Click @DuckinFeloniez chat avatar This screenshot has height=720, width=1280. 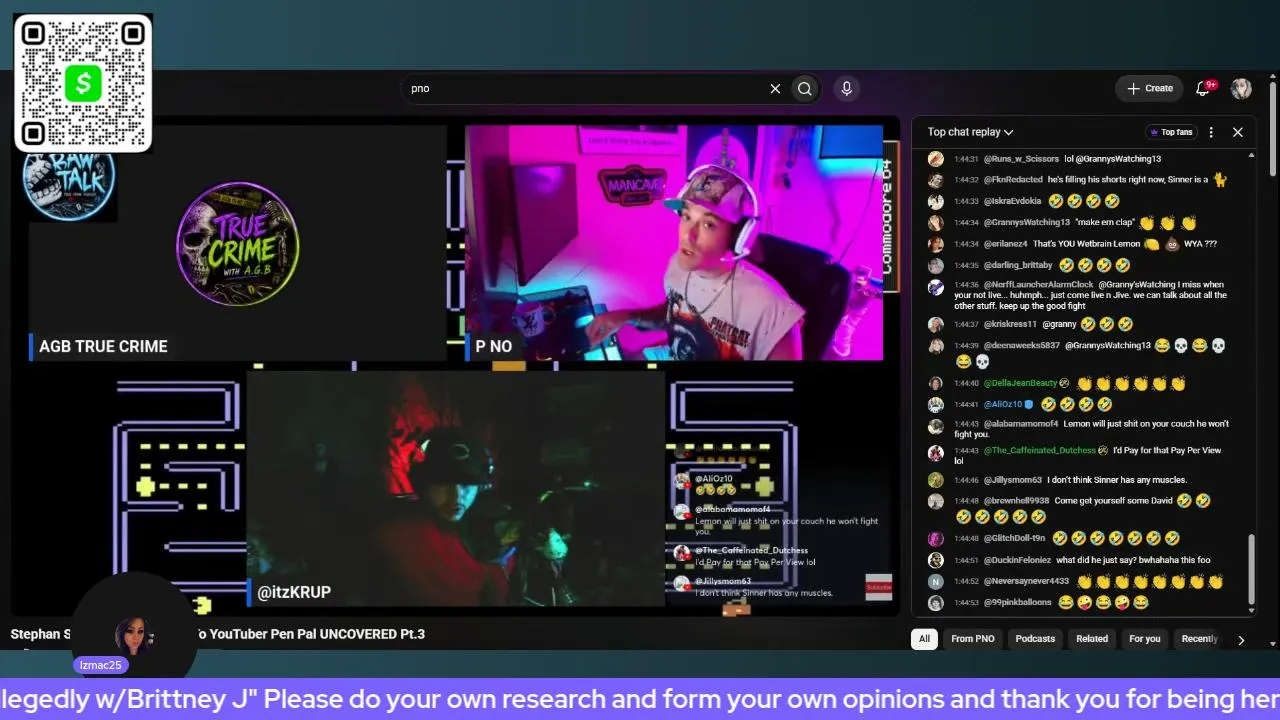click(x=936, y=560)
